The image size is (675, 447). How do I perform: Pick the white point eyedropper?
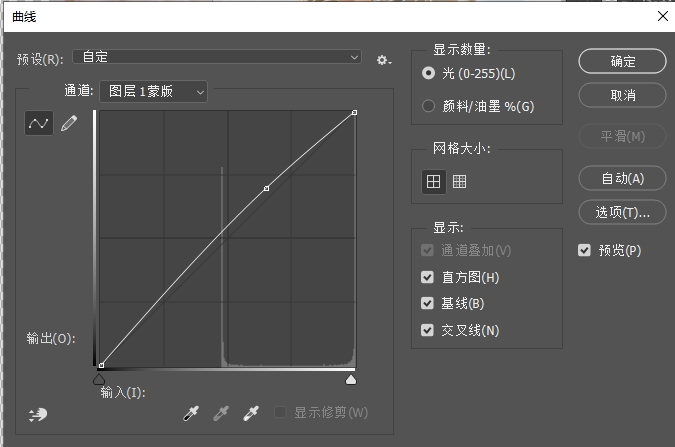253,414
